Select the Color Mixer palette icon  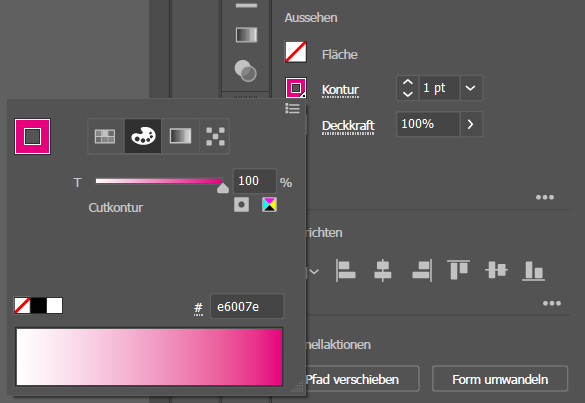click(143, 136)
